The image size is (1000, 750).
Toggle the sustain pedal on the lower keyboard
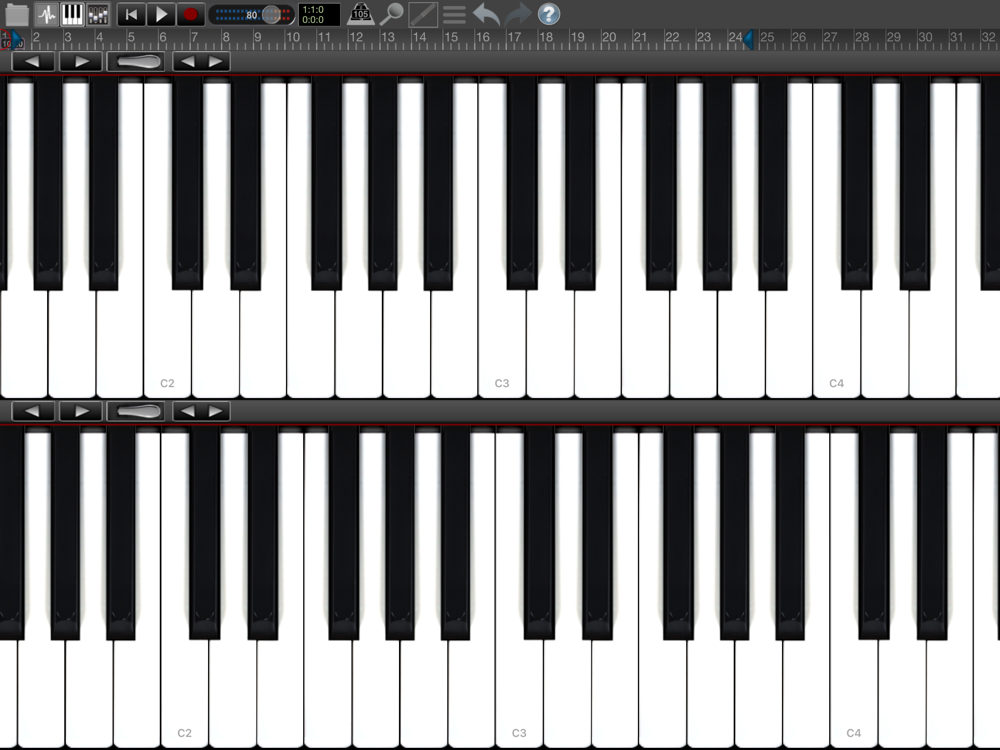tap(136, 411)
